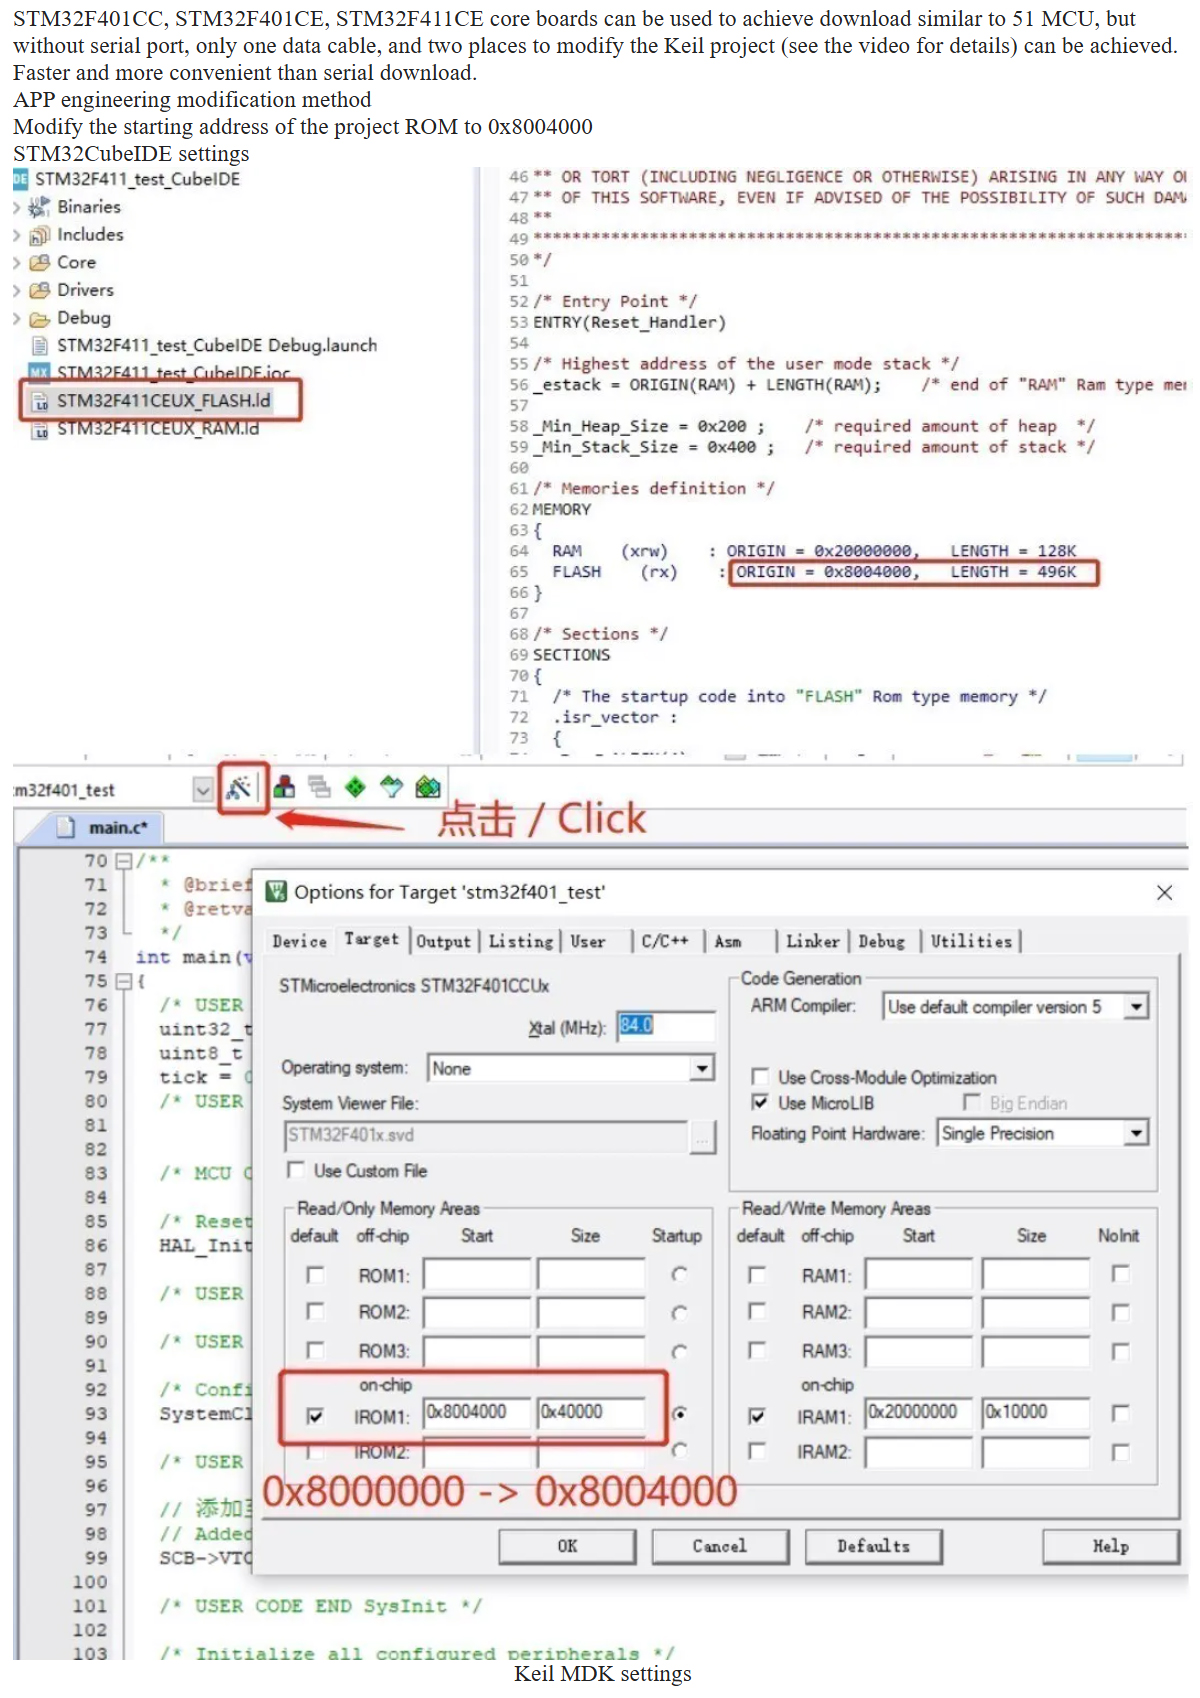Click the Select Software Packs icon
This screenshot has height=1698, width=1200.
(x=391, y=787)
